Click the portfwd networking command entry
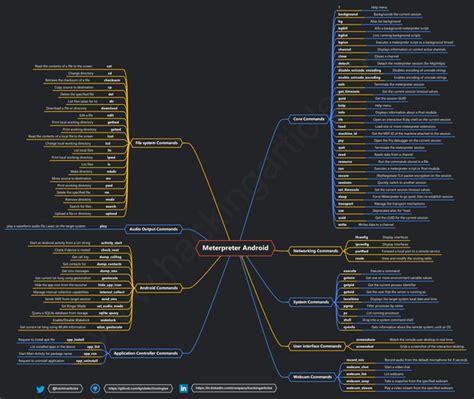Image resolution: width=474 pixels, height=399 pixels. click(362, 251)
